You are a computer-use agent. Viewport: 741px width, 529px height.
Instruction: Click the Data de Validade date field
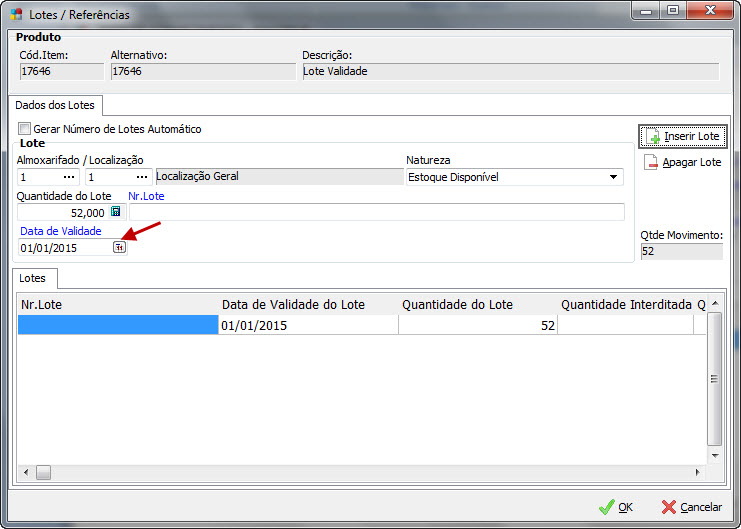[64, 248]
